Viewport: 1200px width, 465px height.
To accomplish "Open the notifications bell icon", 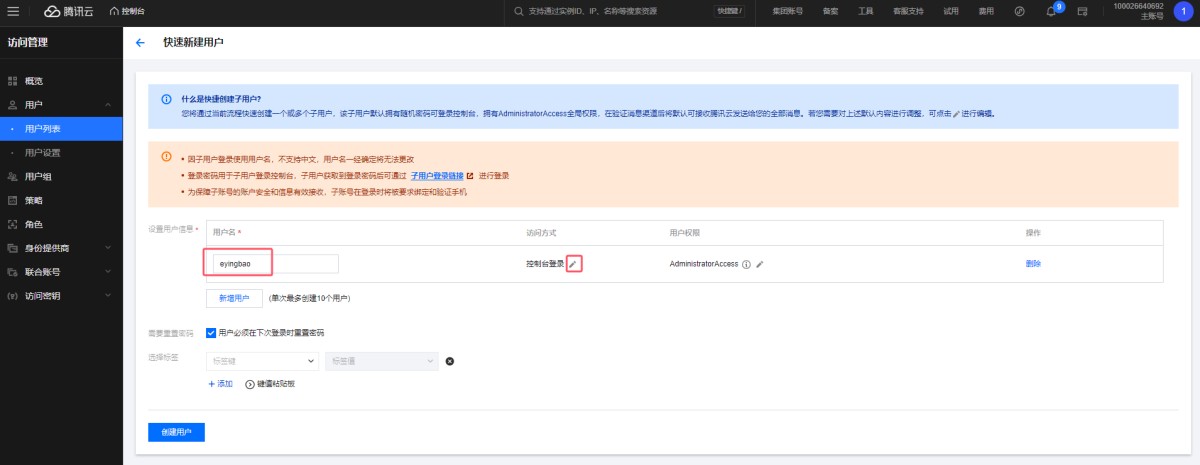I will [1050, 11].
